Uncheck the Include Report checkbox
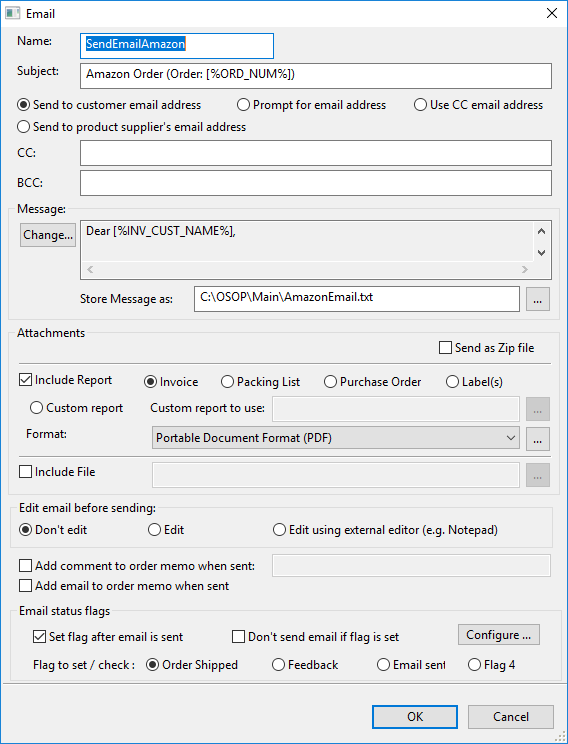 (25, 380)
